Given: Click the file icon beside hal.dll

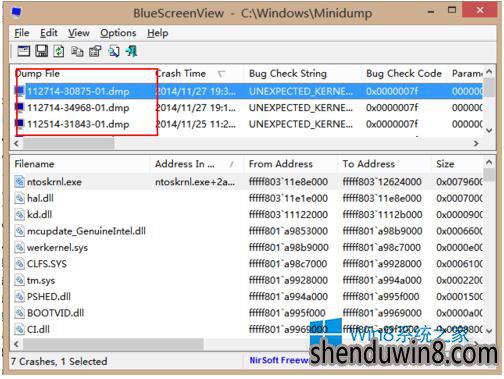Looking at the screenshot, I should click(x=20, y=198).
